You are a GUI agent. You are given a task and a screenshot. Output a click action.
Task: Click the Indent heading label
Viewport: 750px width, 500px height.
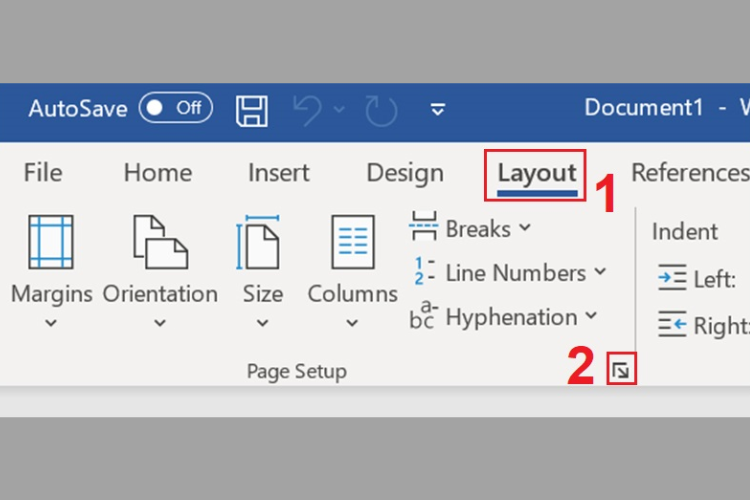click(685, 232)
